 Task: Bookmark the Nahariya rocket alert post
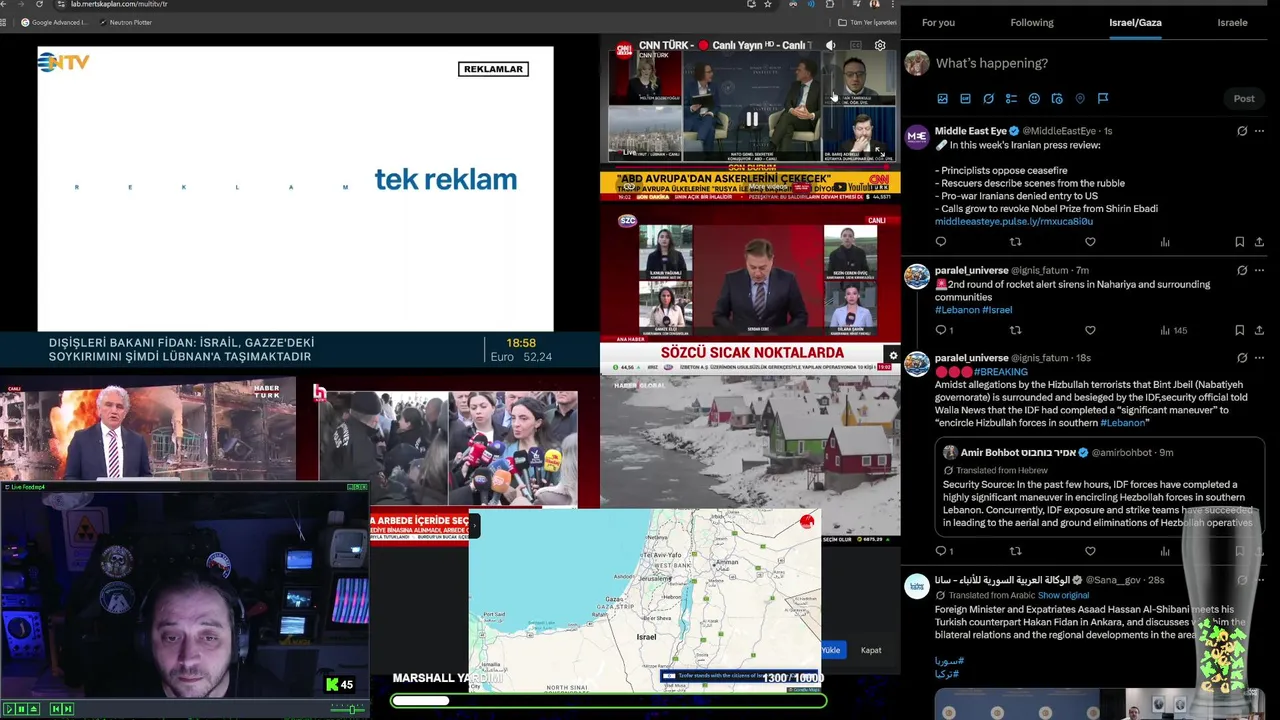1240,330
